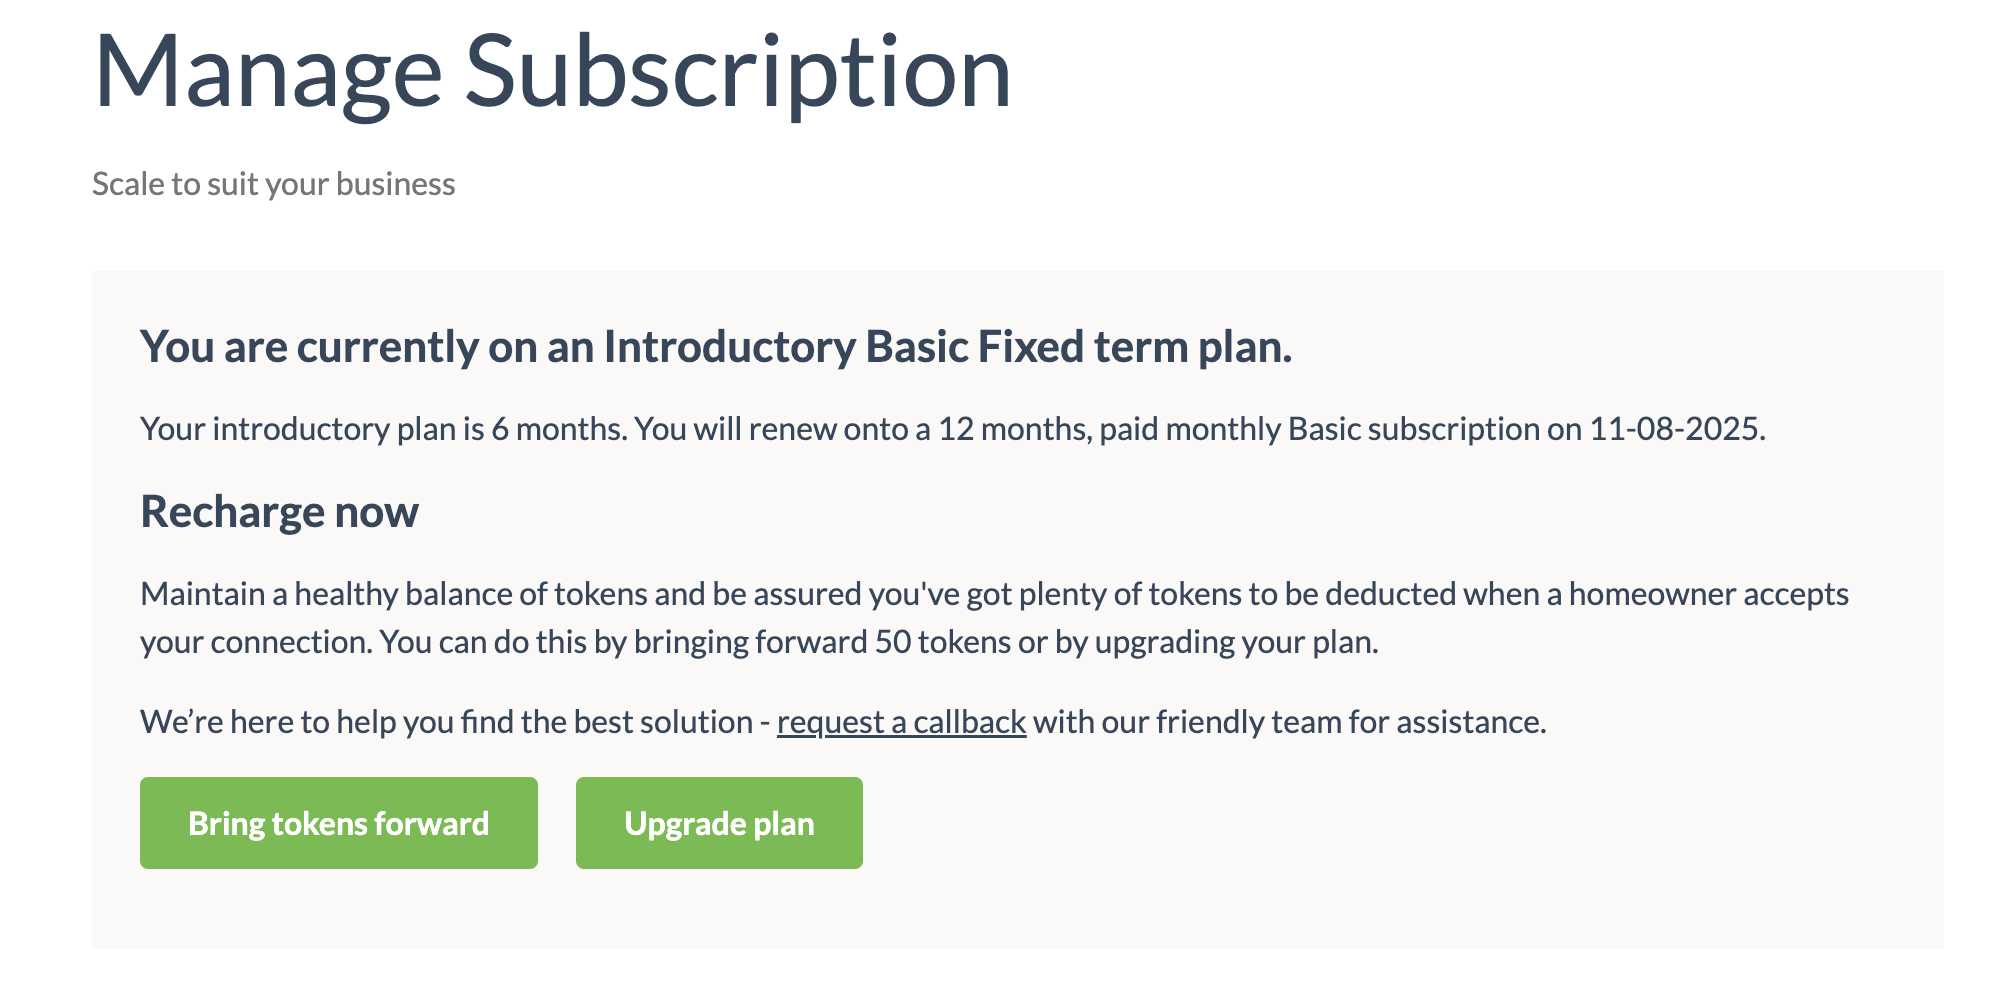The width and height of the screenshot is (1998, 984).
Task: Click the 'Scale to suit your business' subtitle
Action: point(273,184)
